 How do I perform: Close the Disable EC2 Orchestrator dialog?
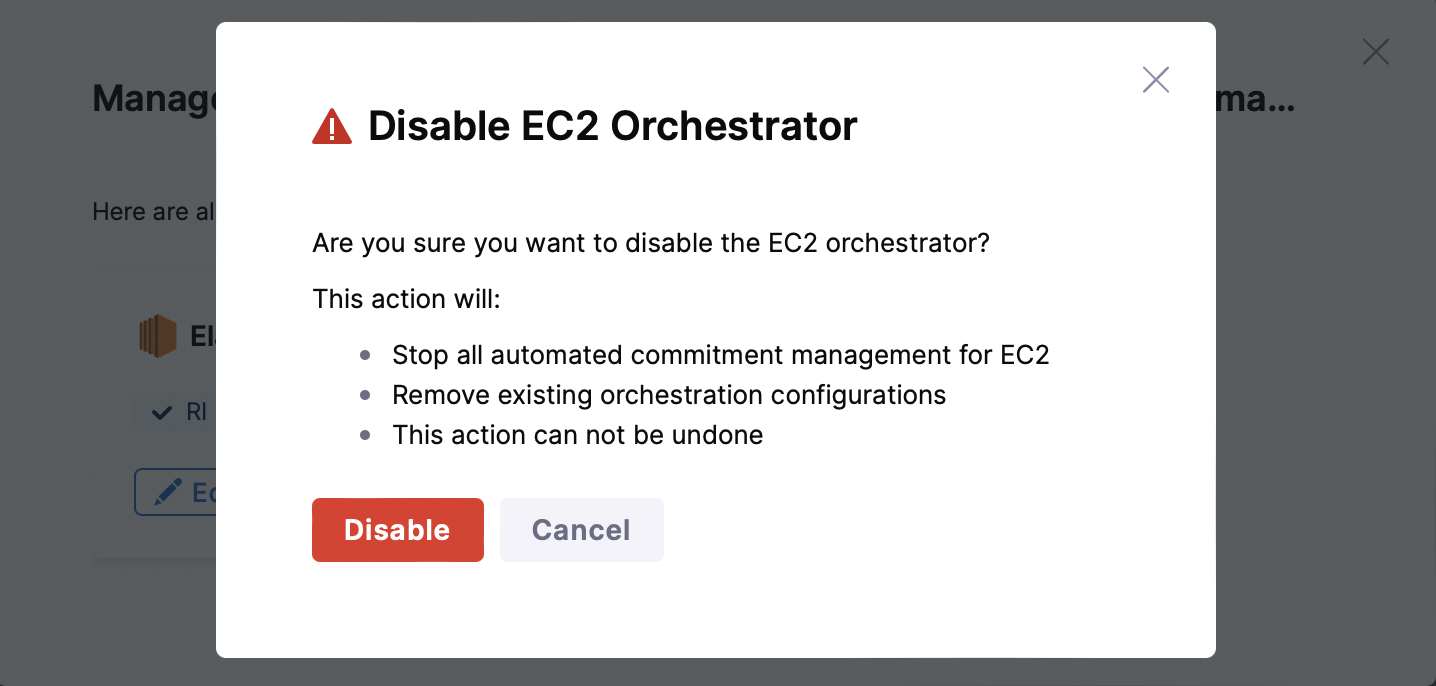(x=1155, y=80)
